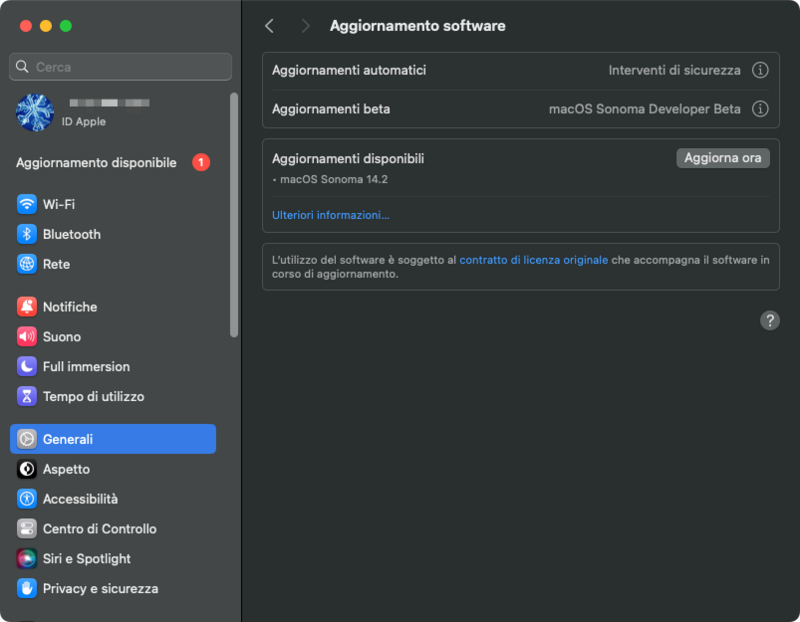The width and height of the screenshot is (800, 622).
Task: Go forward with the right chevron
Action: pyautogui.click(x=305, y=26)
